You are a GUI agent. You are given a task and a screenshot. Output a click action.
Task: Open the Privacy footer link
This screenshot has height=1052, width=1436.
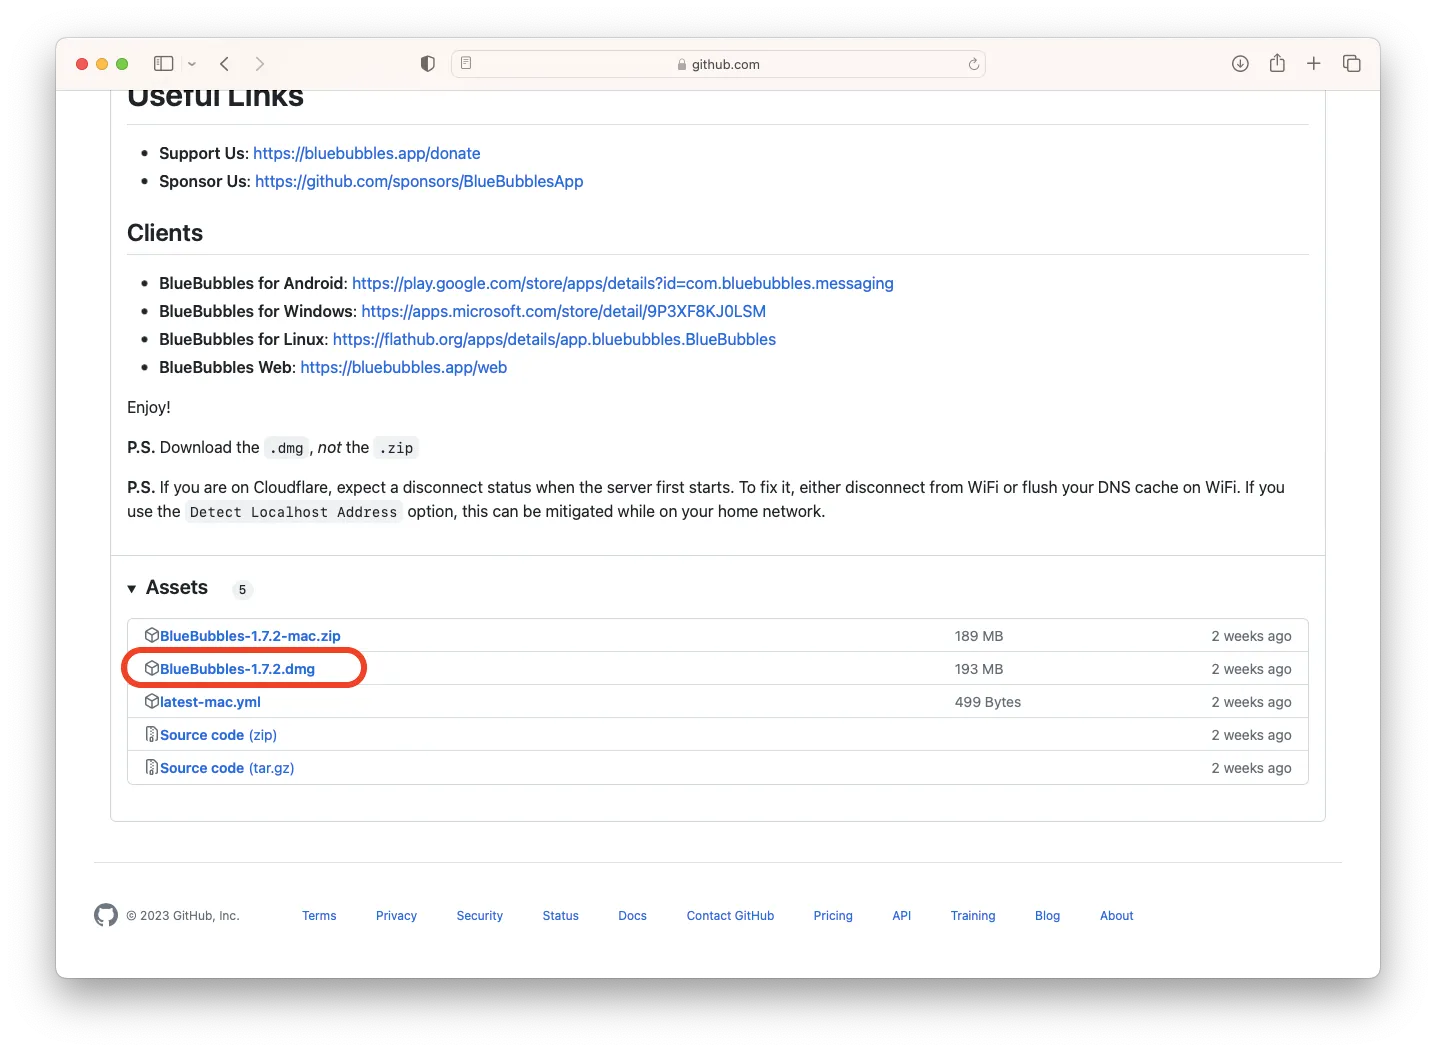tap(396, 916)
